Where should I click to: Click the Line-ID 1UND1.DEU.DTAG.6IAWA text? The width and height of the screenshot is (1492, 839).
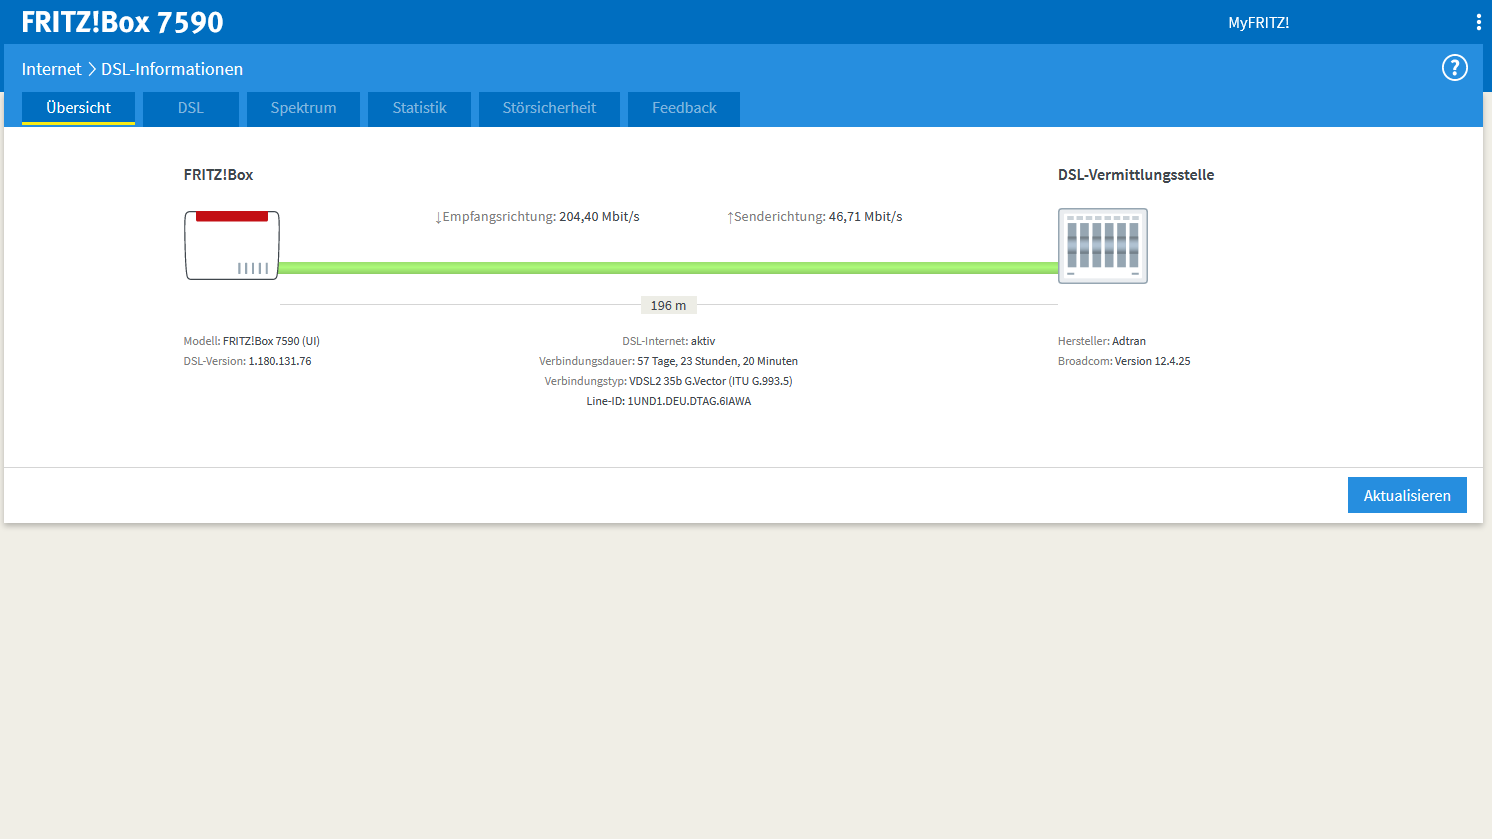pyautogui.click(x=668, y=401)
